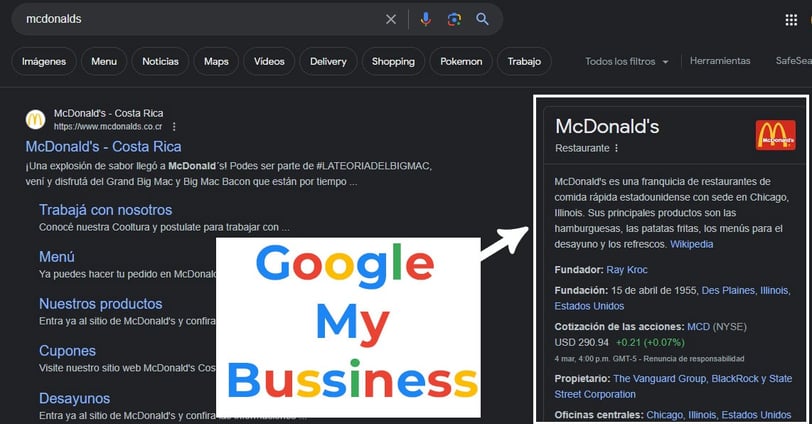Follow the Wikipedia link in the description
This screenshot has width=812, height=424.
pos(691,244)
